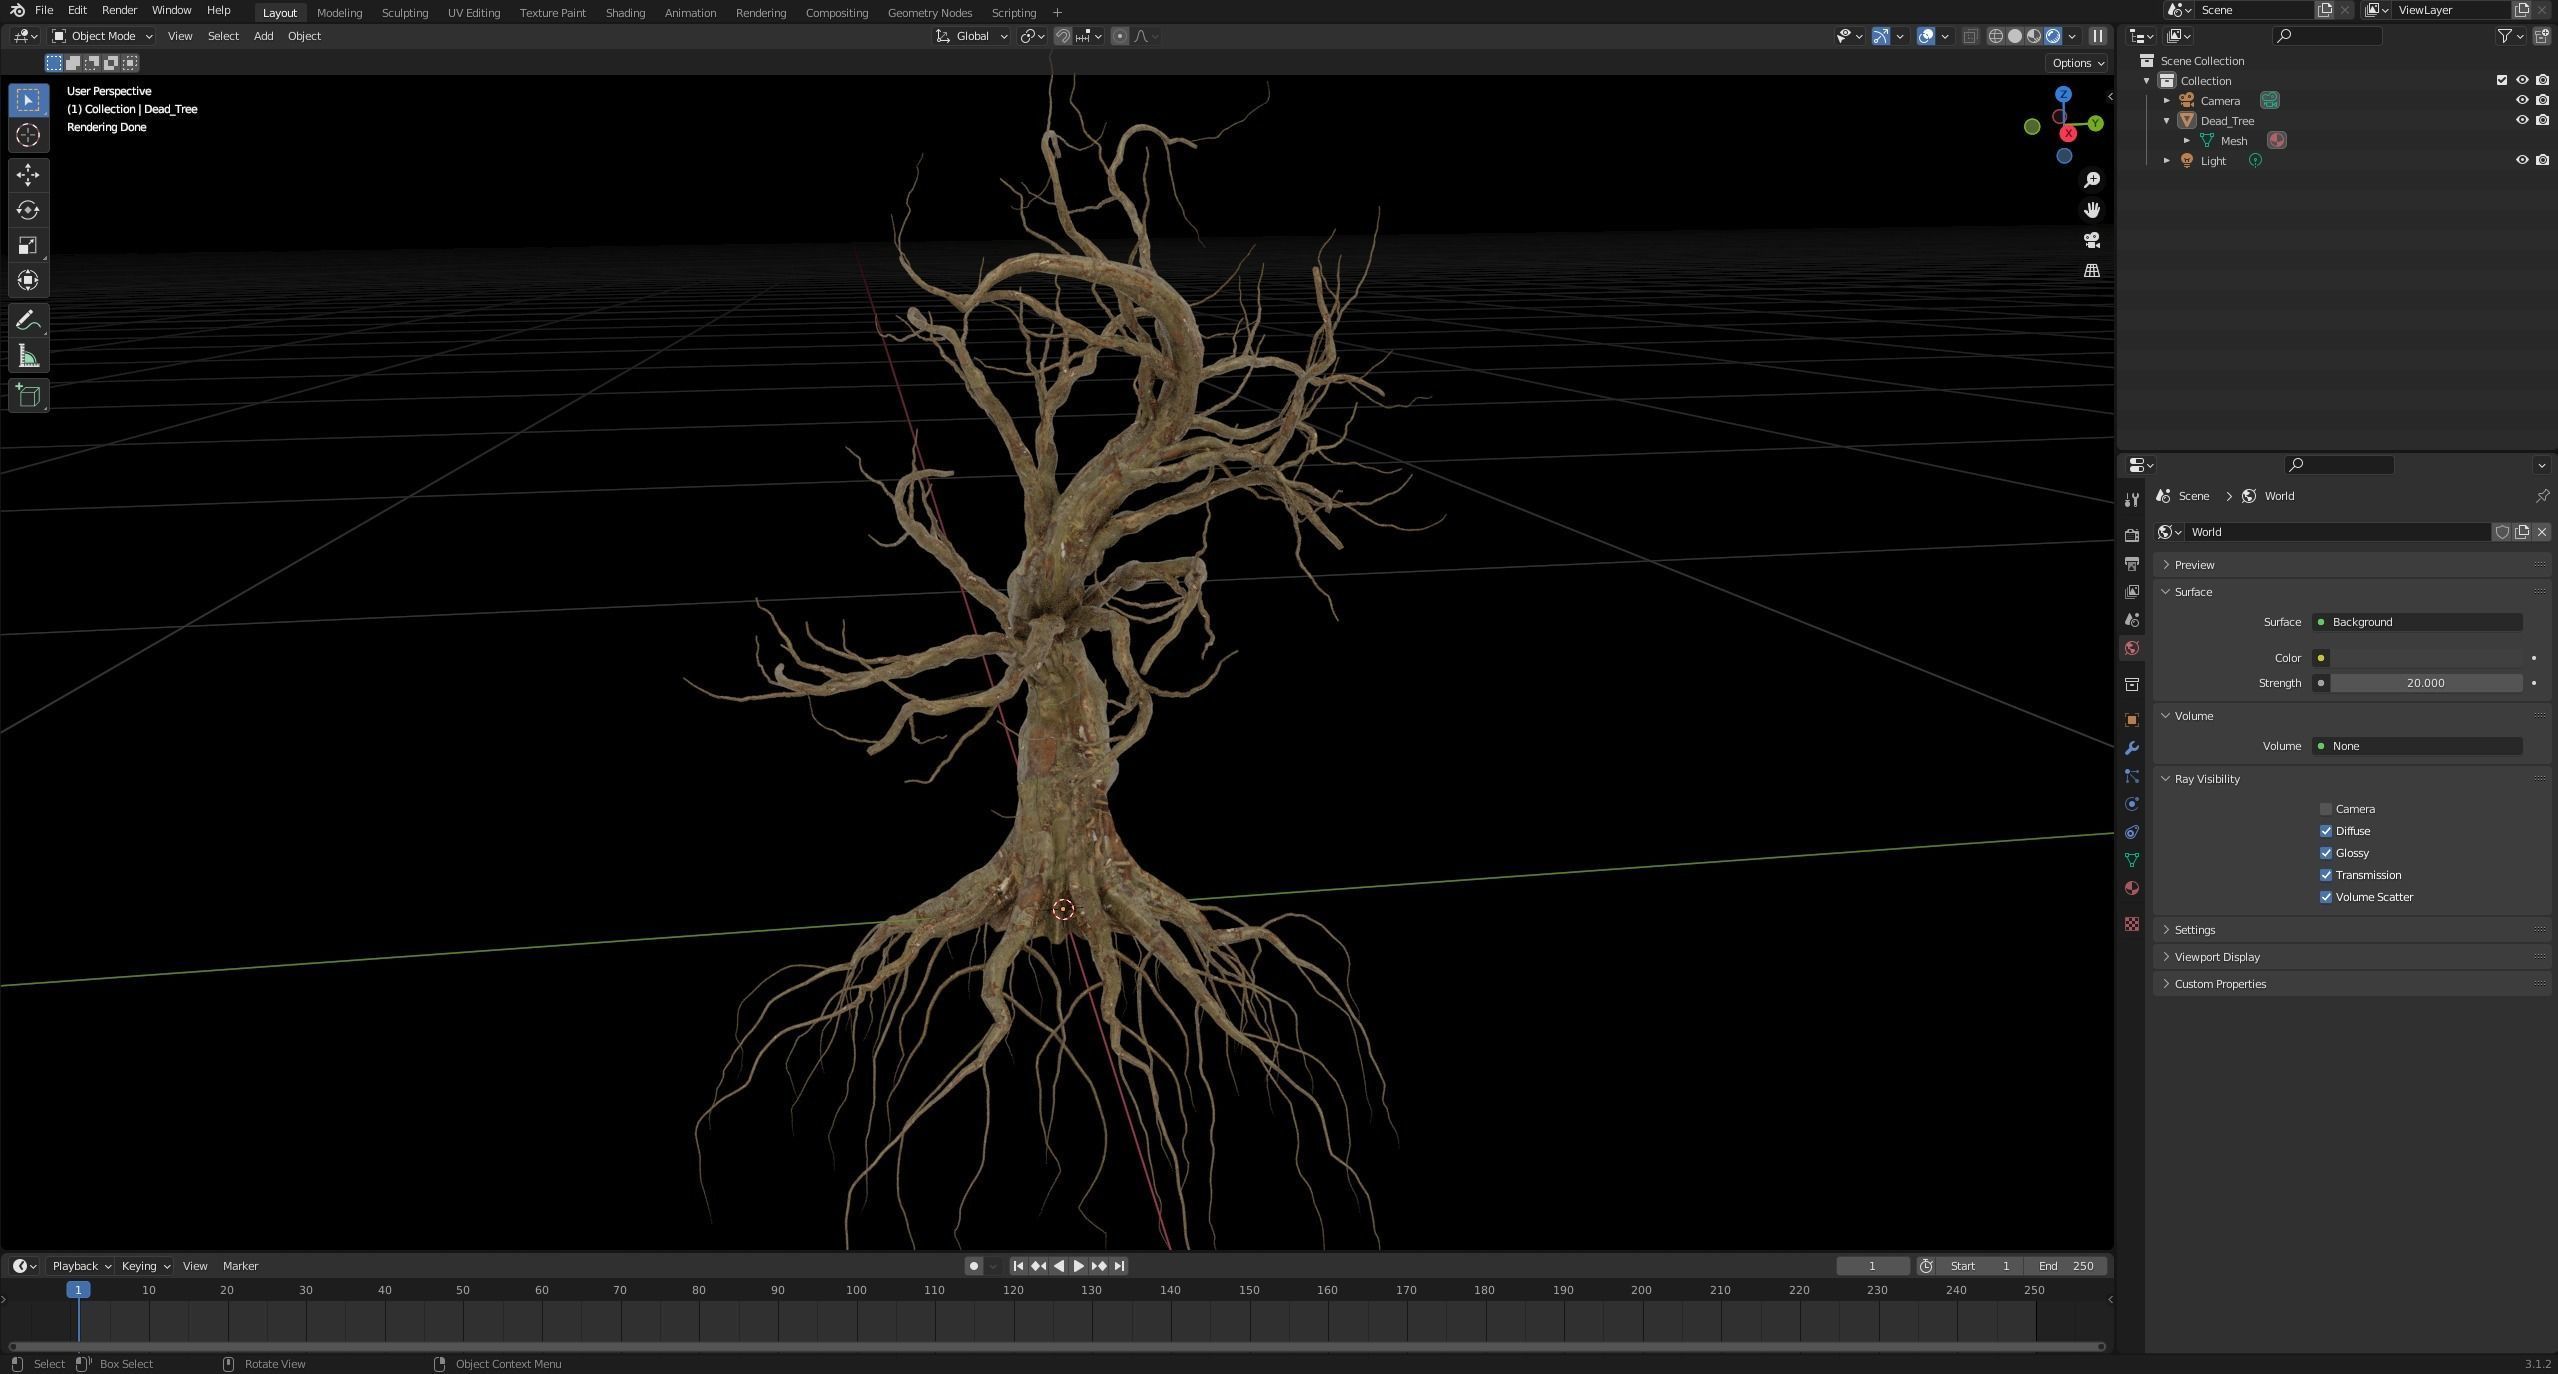The height and width of the screenshot is (1374, 2558).
Task: Uncheck Volume Scatter ray visibility
Action: tap(2326, 897)
